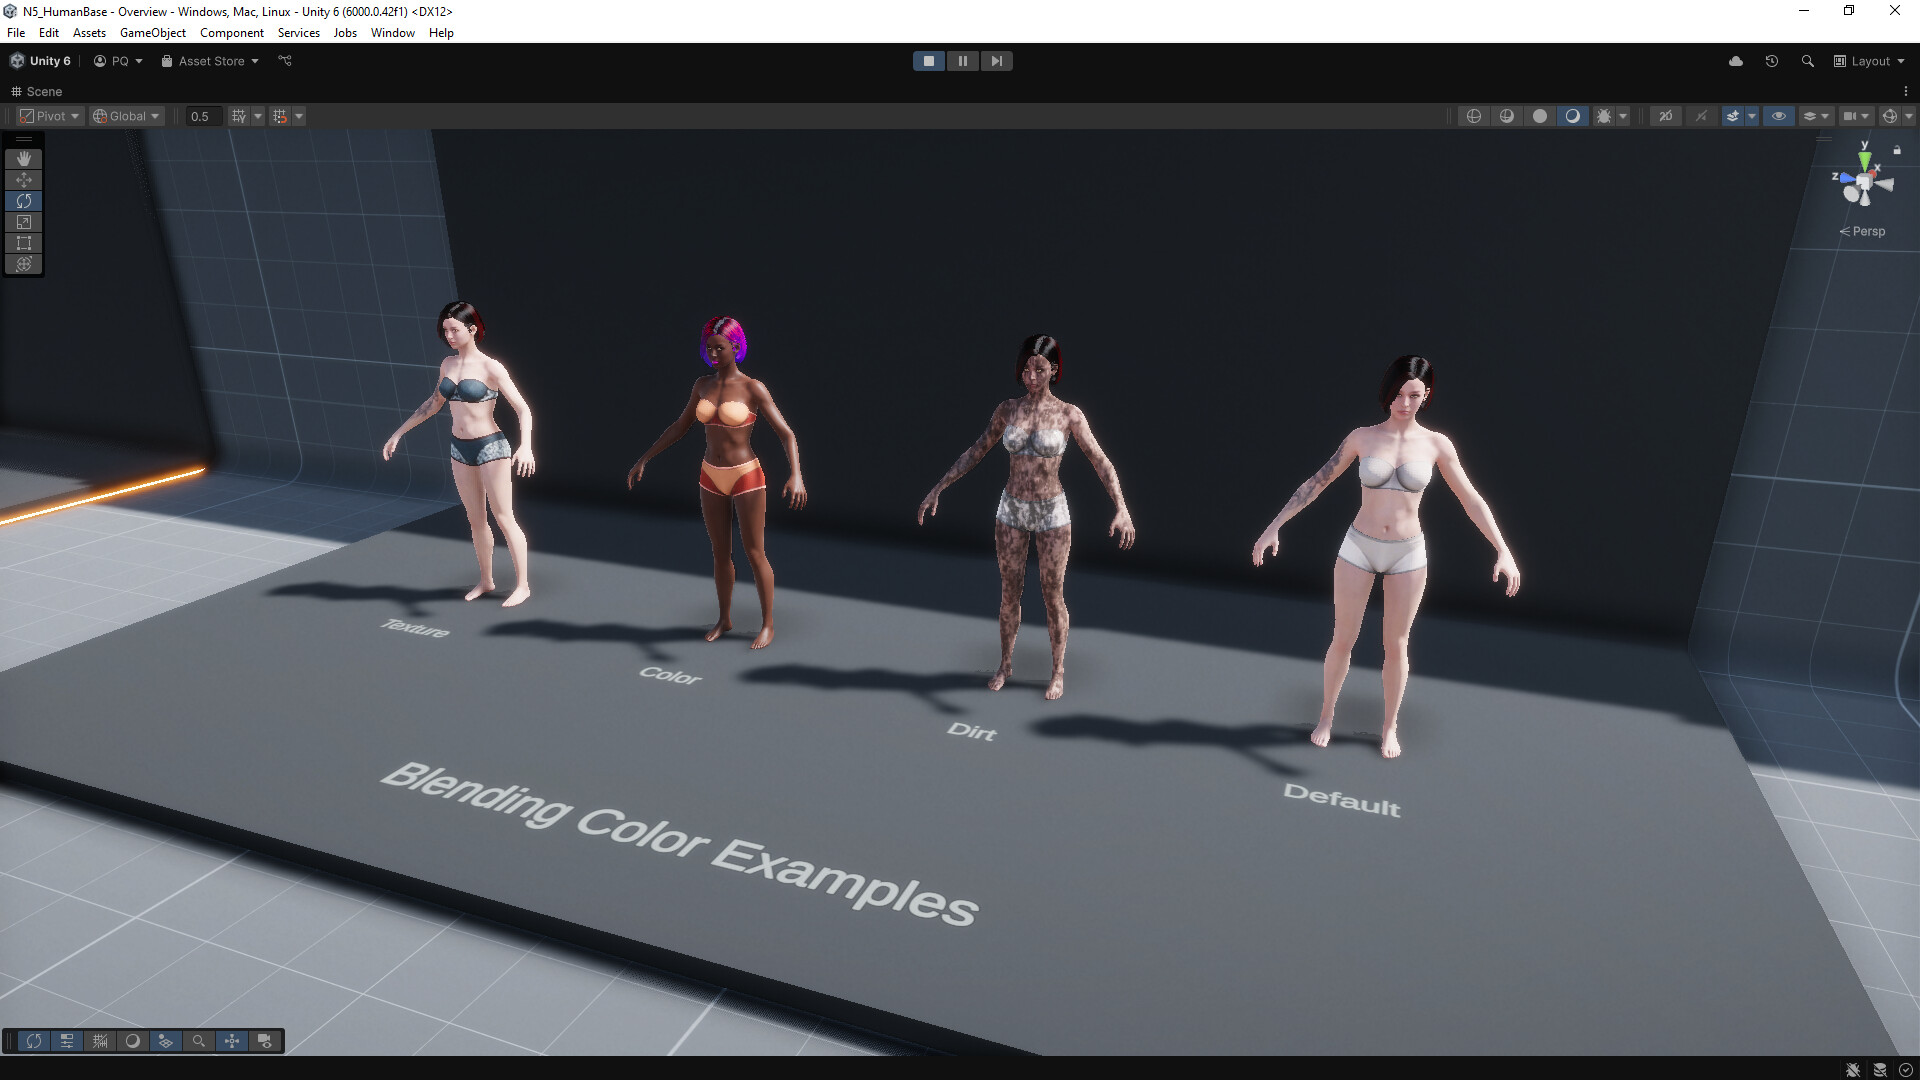The image size is (1920, 1080).
Task: Click the Undo History icon
Action: (x=1771, y=61)
